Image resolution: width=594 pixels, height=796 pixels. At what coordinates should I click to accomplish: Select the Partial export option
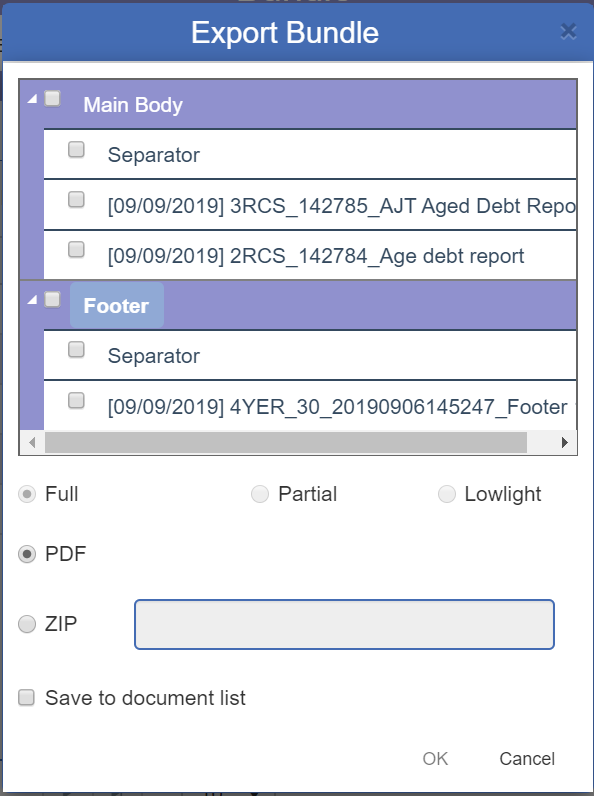pos(260,494)
